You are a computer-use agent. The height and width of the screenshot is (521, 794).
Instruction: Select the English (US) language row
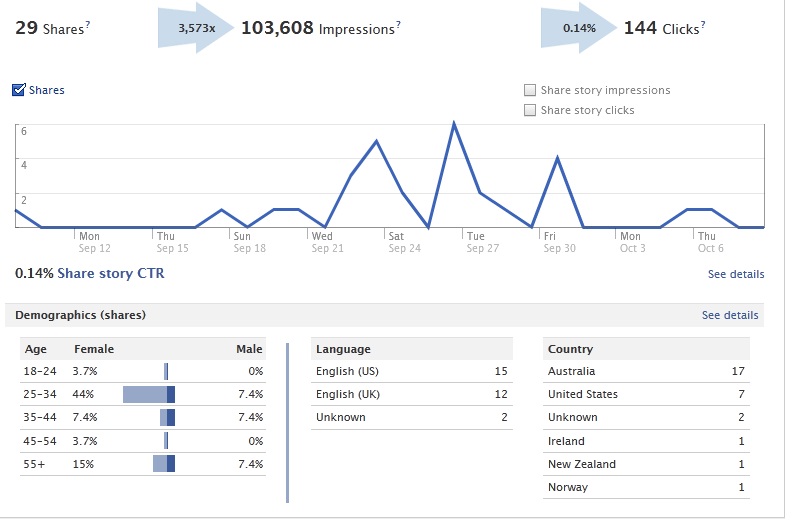(x=411, y=371)
